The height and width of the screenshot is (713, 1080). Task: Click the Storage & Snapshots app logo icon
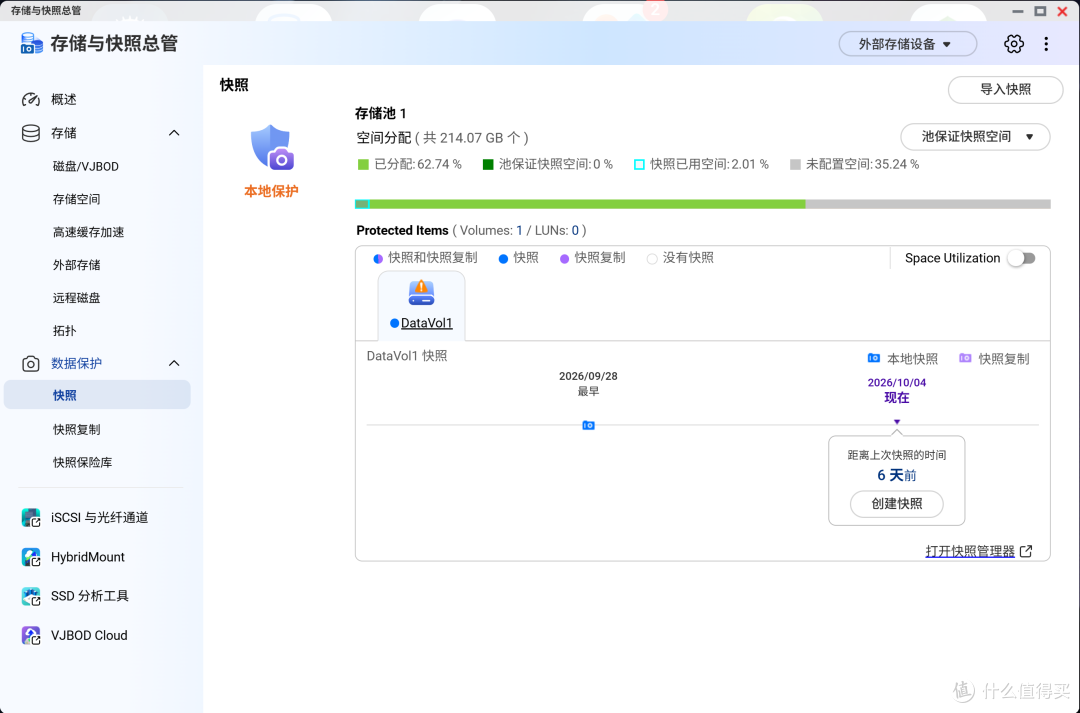coord(31,43)
